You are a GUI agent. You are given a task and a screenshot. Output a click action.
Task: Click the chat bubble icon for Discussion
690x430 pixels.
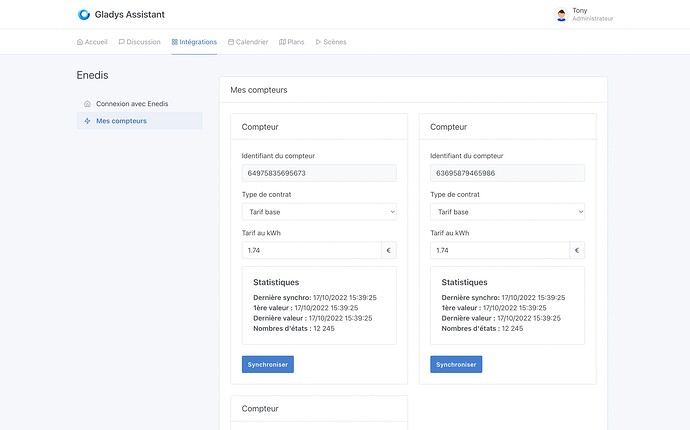121,42
